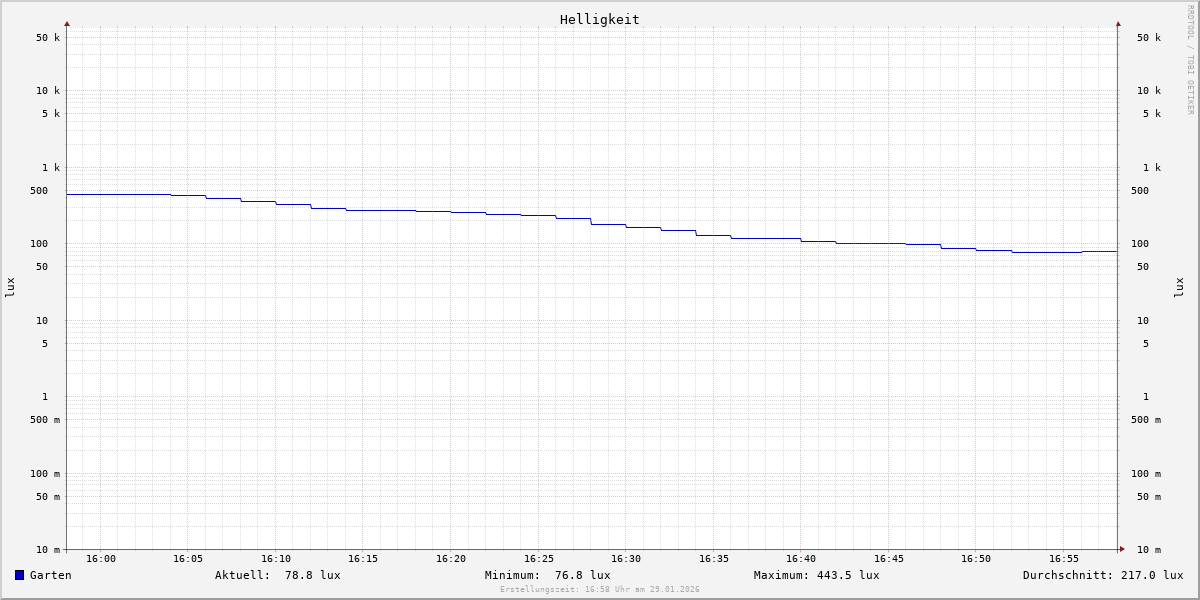Click the 16:10 time axis label
The image size is (1200, 600).
276,559
